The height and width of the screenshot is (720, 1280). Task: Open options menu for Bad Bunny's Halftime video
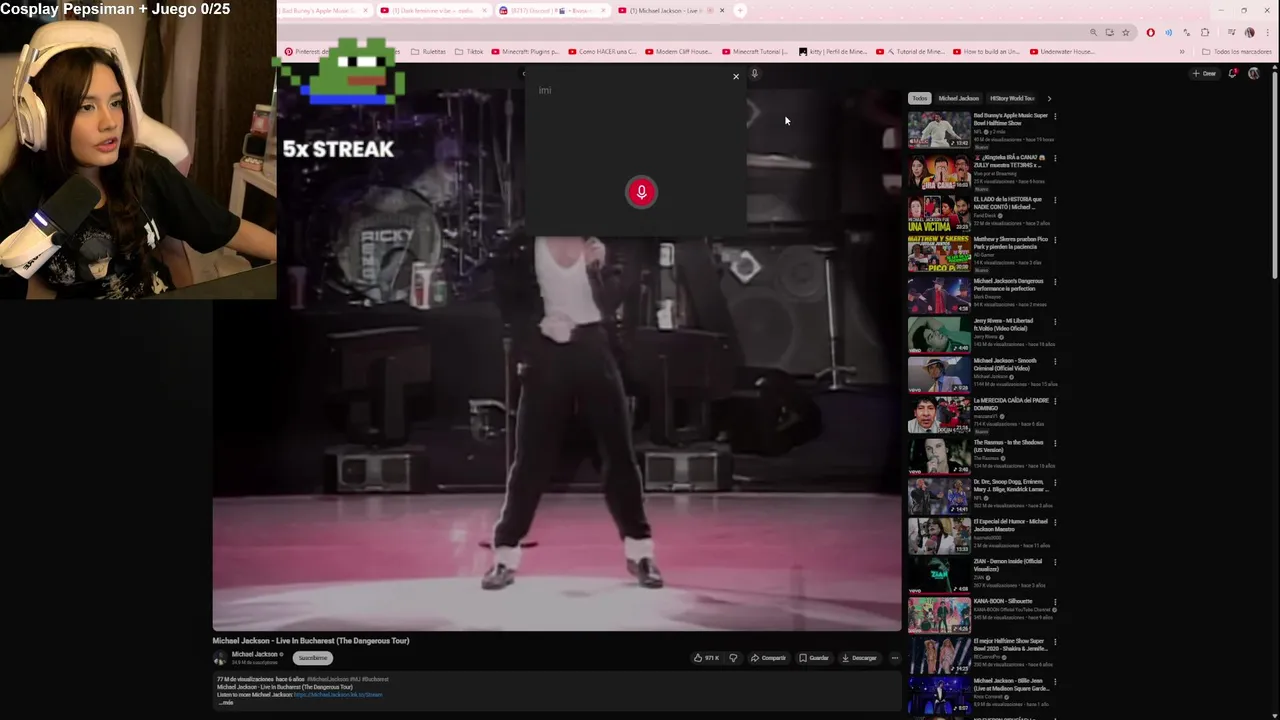pyautogui.click(x=1055, y=116)
